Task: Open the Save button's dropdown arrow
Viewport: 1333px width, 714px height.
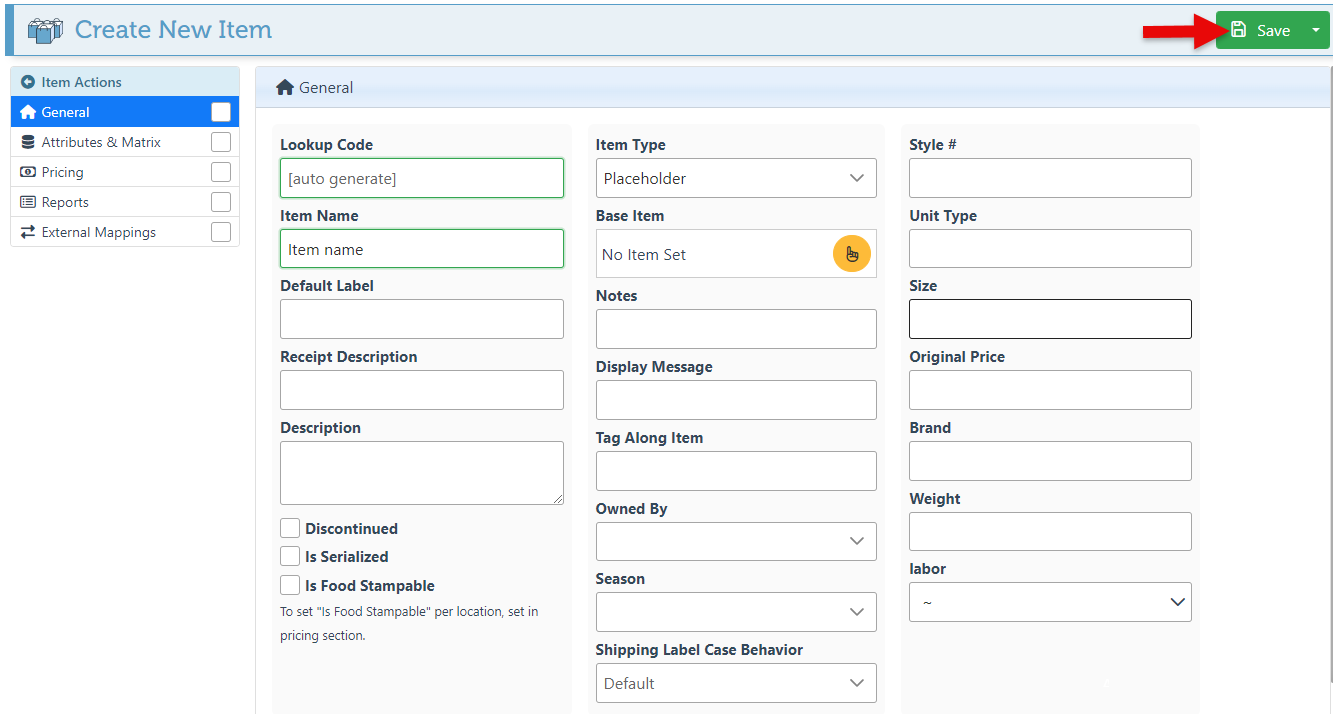Action: tap(1315, 30)
